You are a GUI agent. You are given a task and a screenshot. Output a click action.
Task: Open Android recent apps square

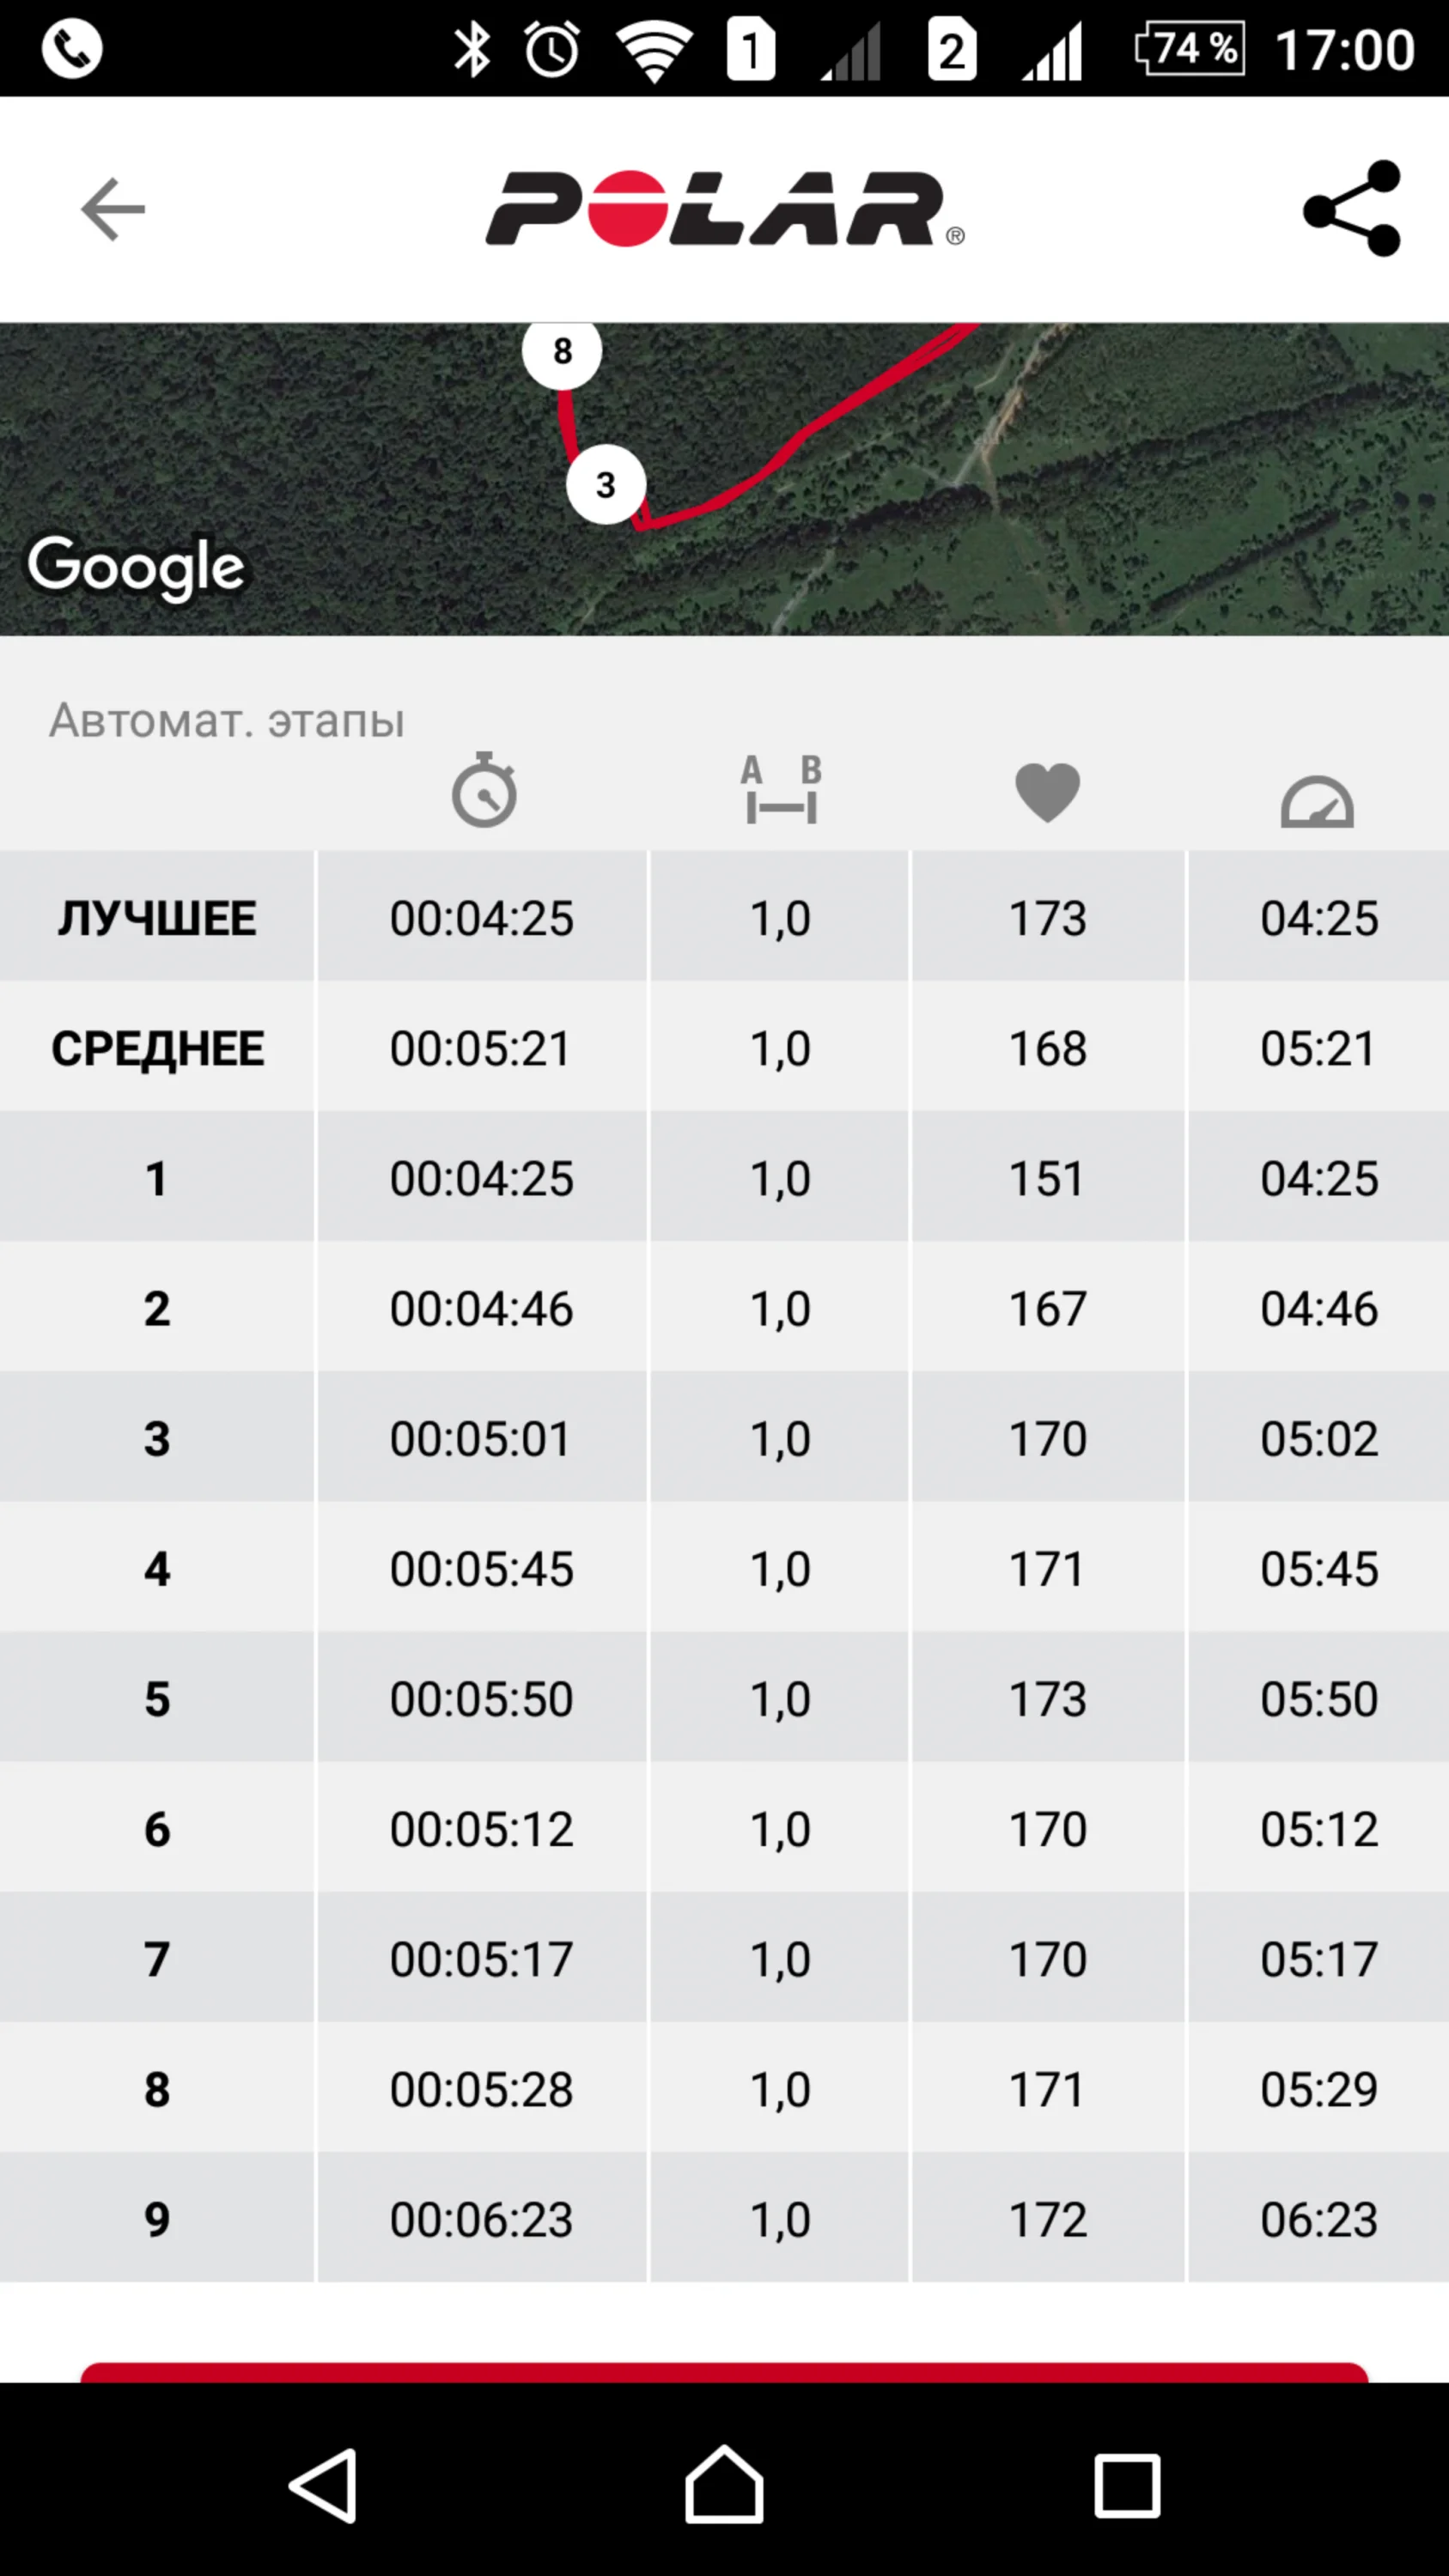coord(1127,2484)
